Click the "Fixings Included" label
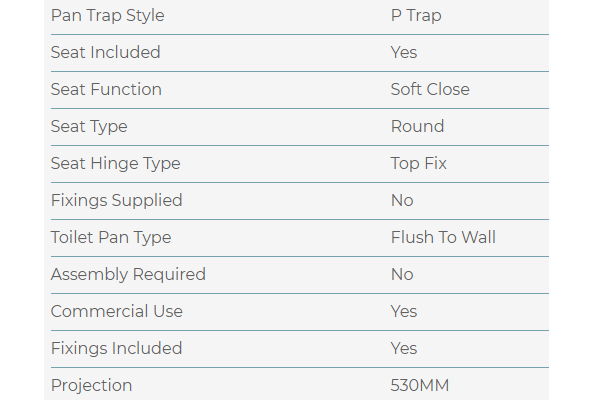This screenshot has height=400, width=600. 116,348
